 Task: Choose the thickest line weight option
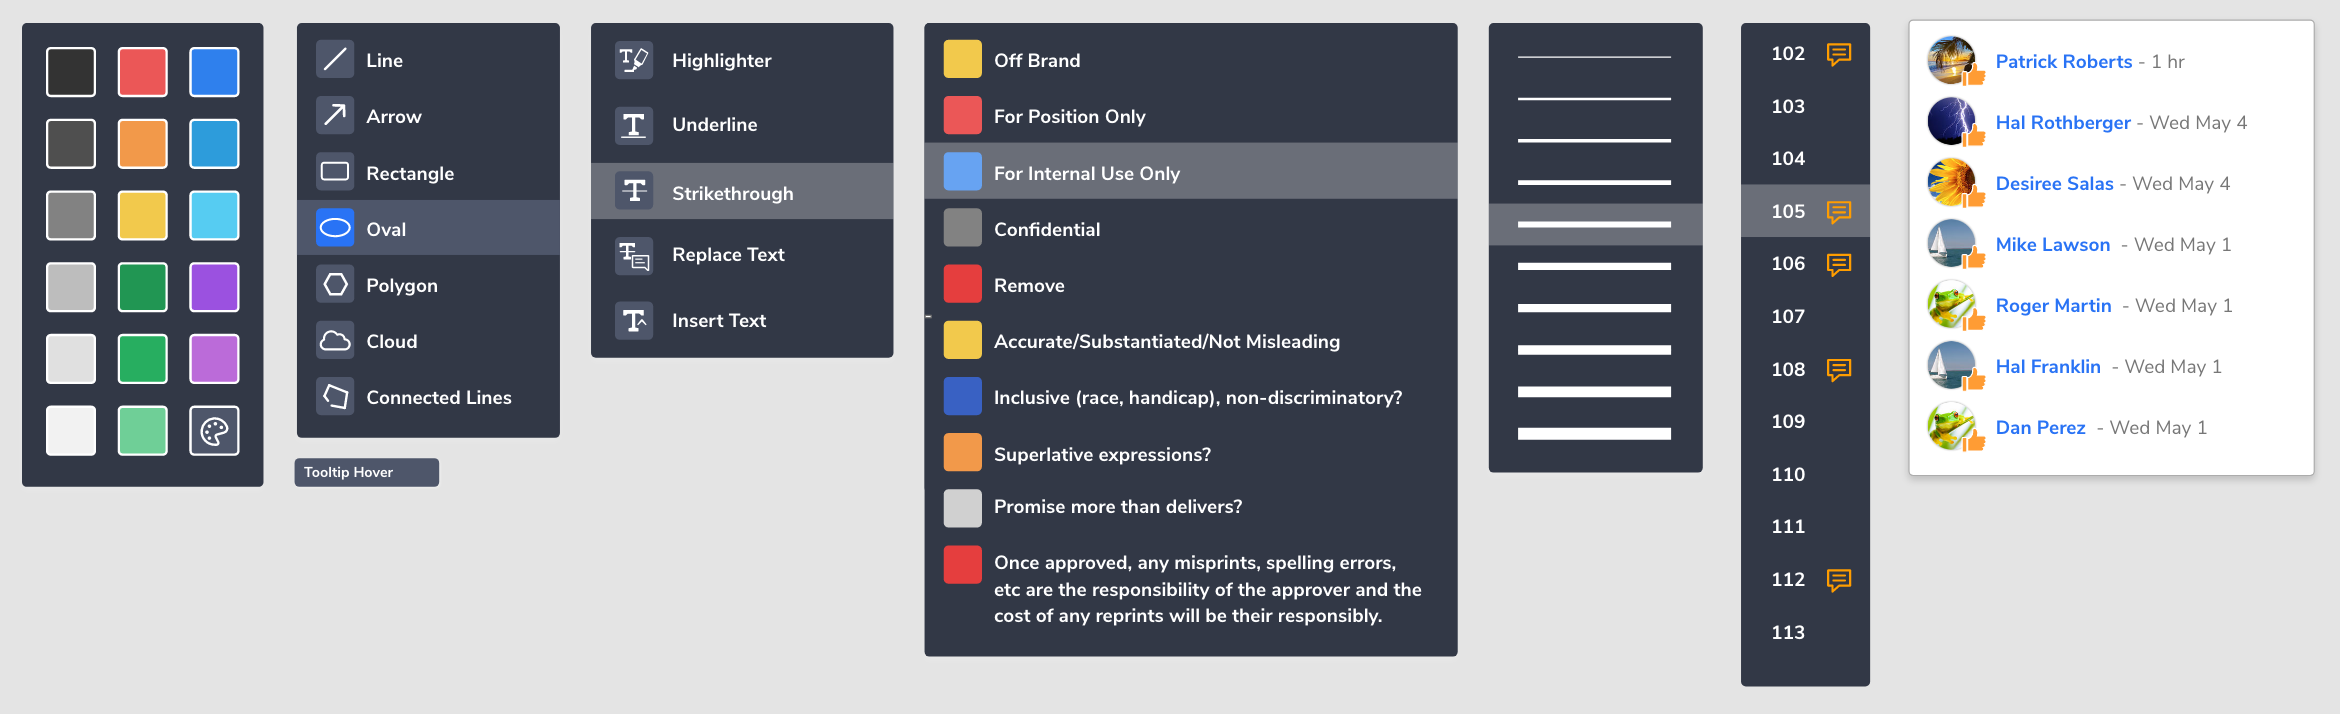tap(1594, 433)
